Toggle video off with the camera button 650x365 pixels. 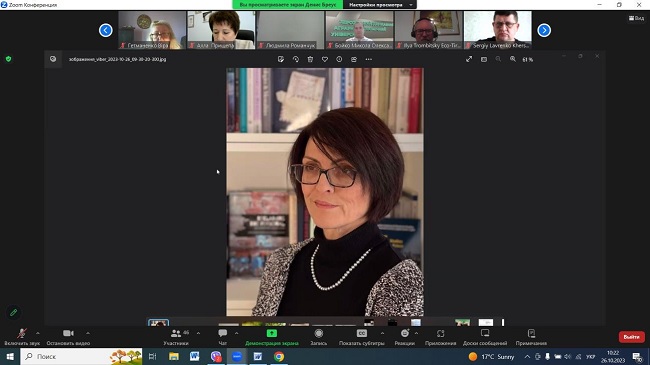point(68,333)
